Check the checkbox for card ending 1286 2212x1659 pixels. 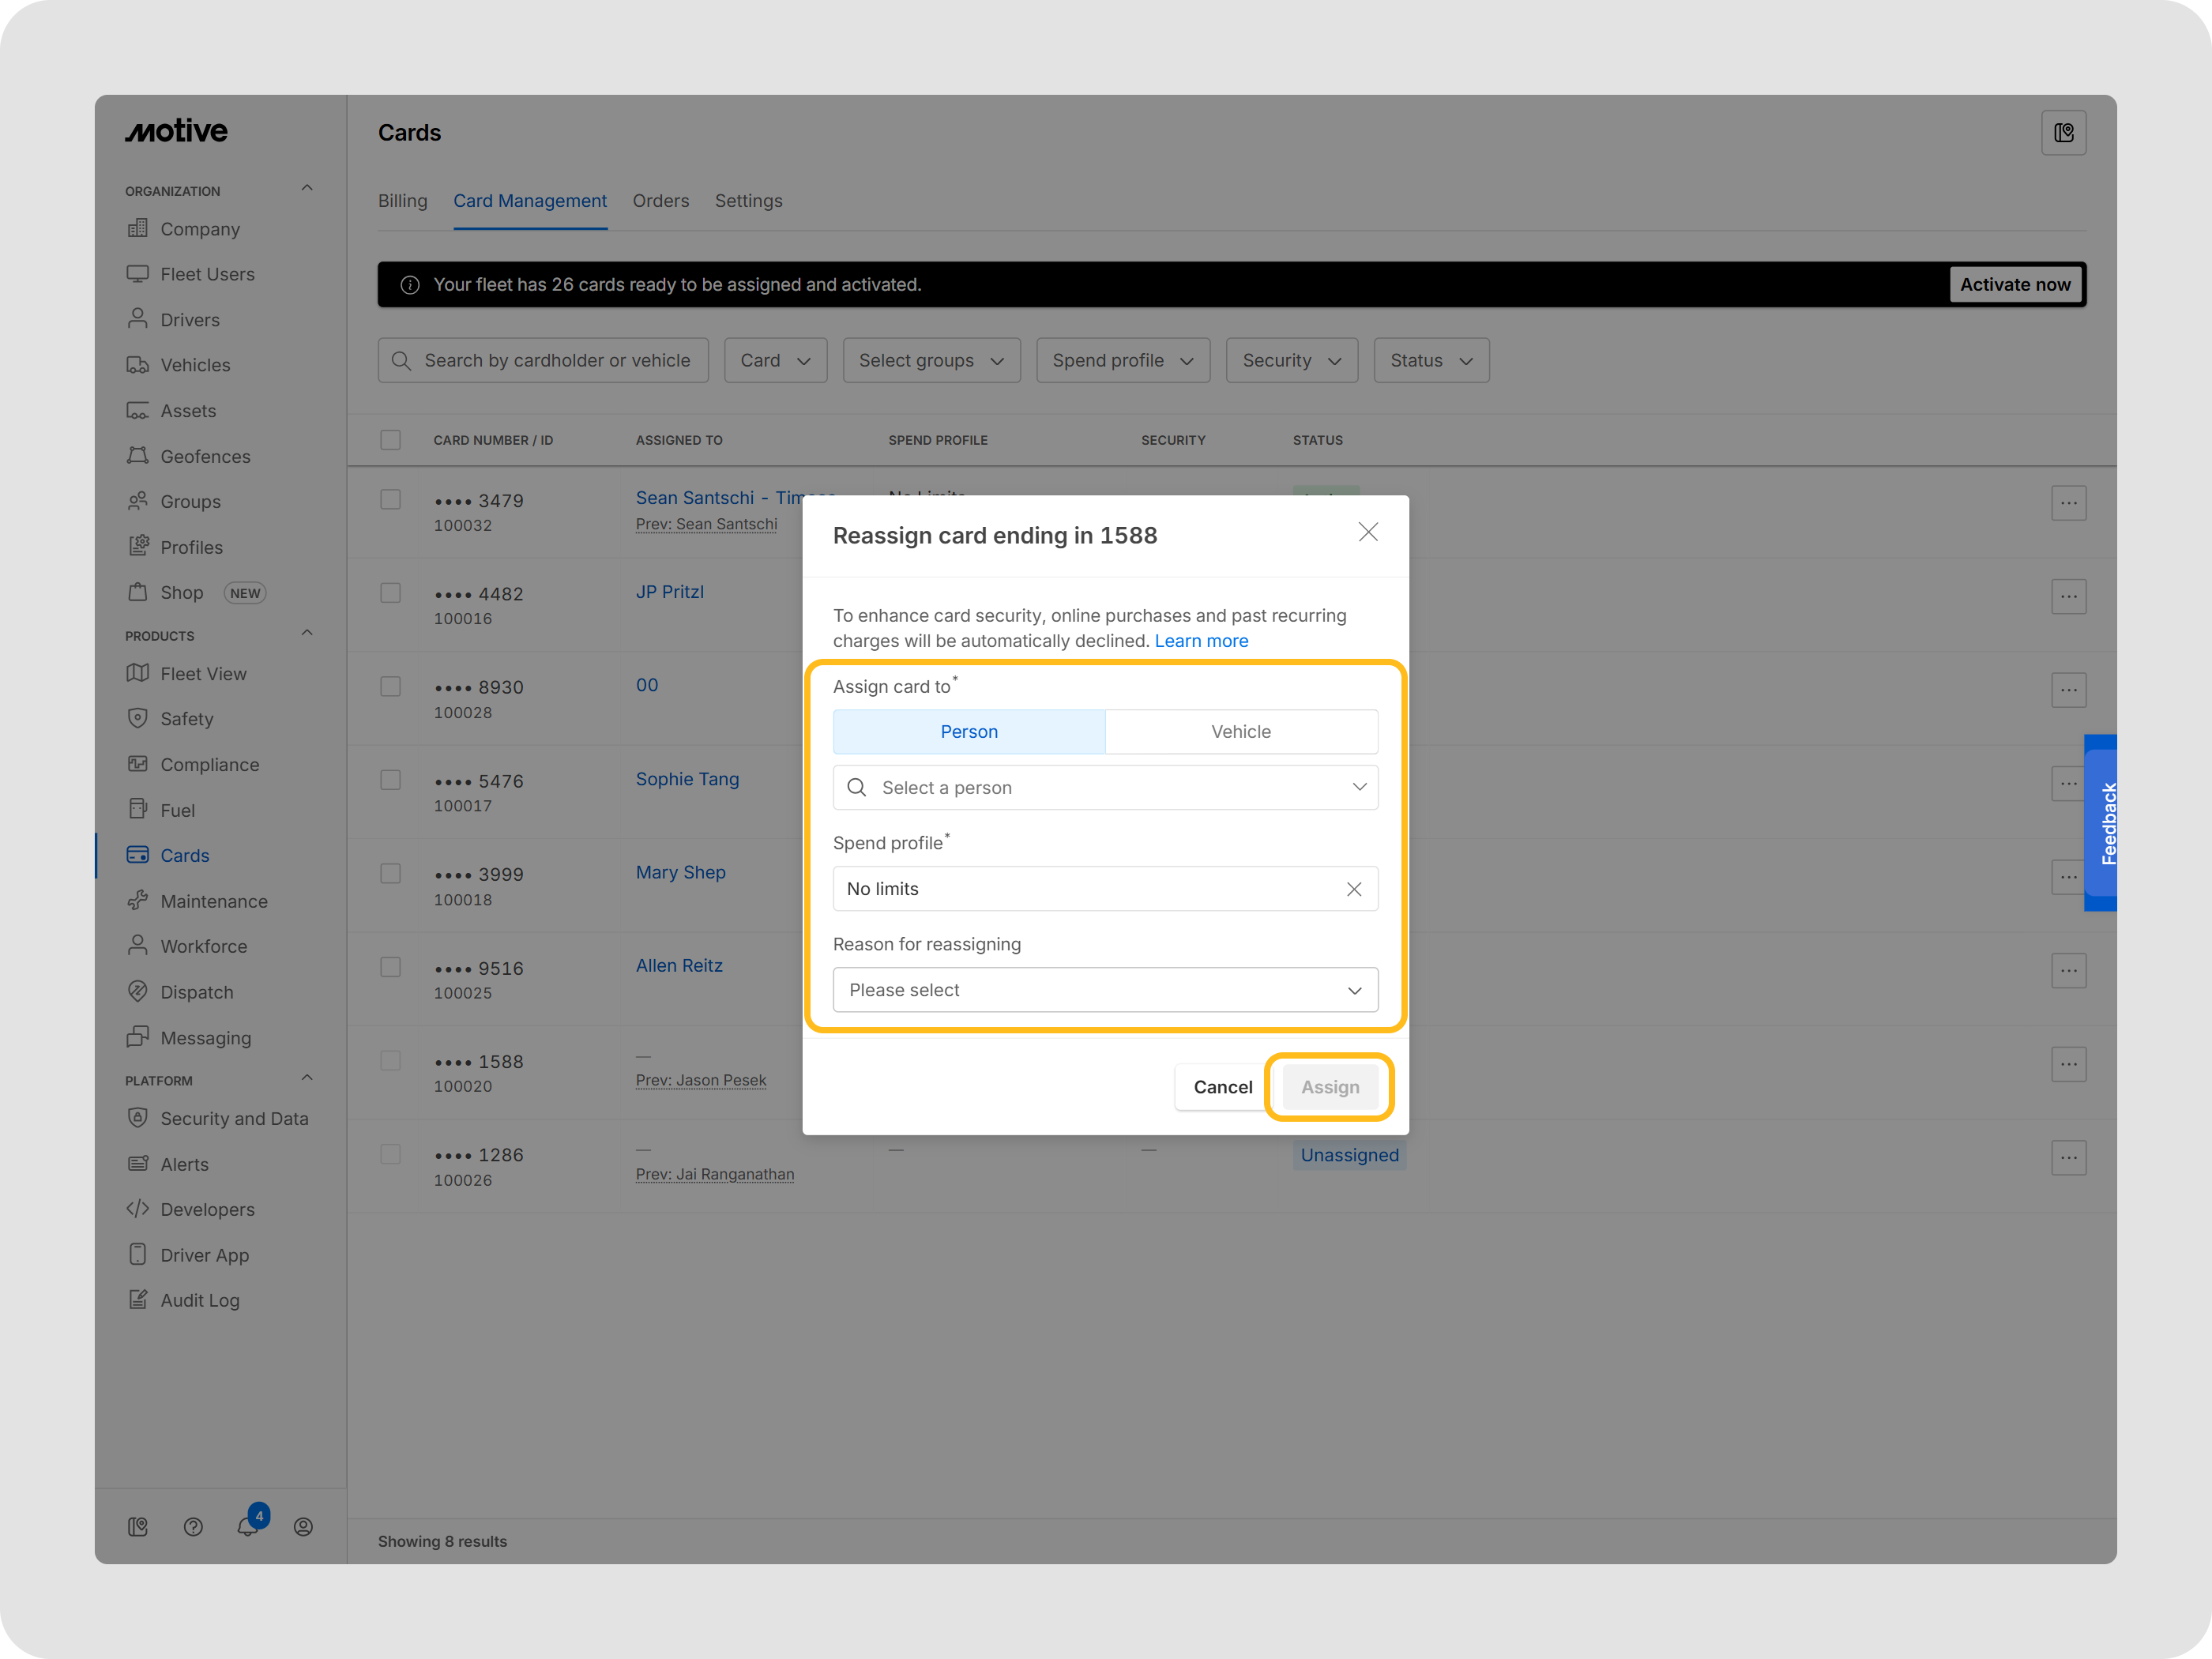390,1154
